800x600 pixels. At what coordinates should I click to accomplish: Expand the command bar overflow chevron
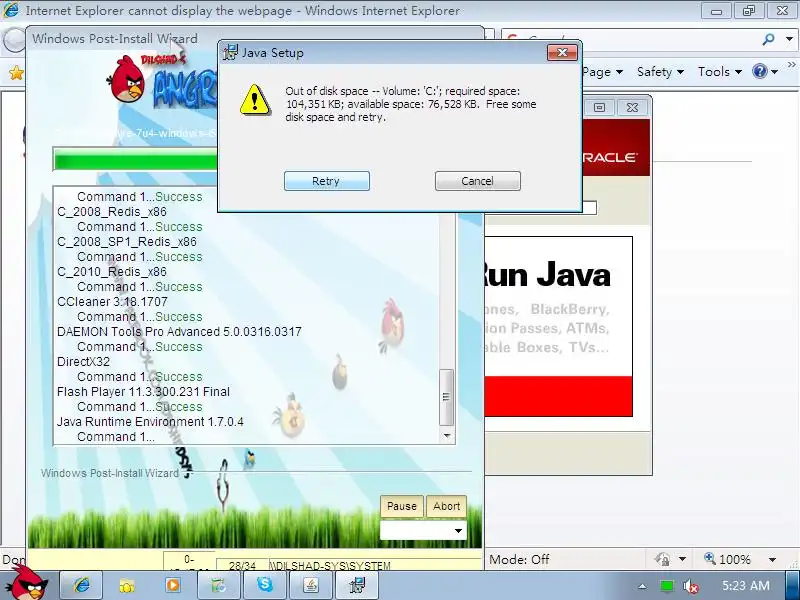(791, 64)
